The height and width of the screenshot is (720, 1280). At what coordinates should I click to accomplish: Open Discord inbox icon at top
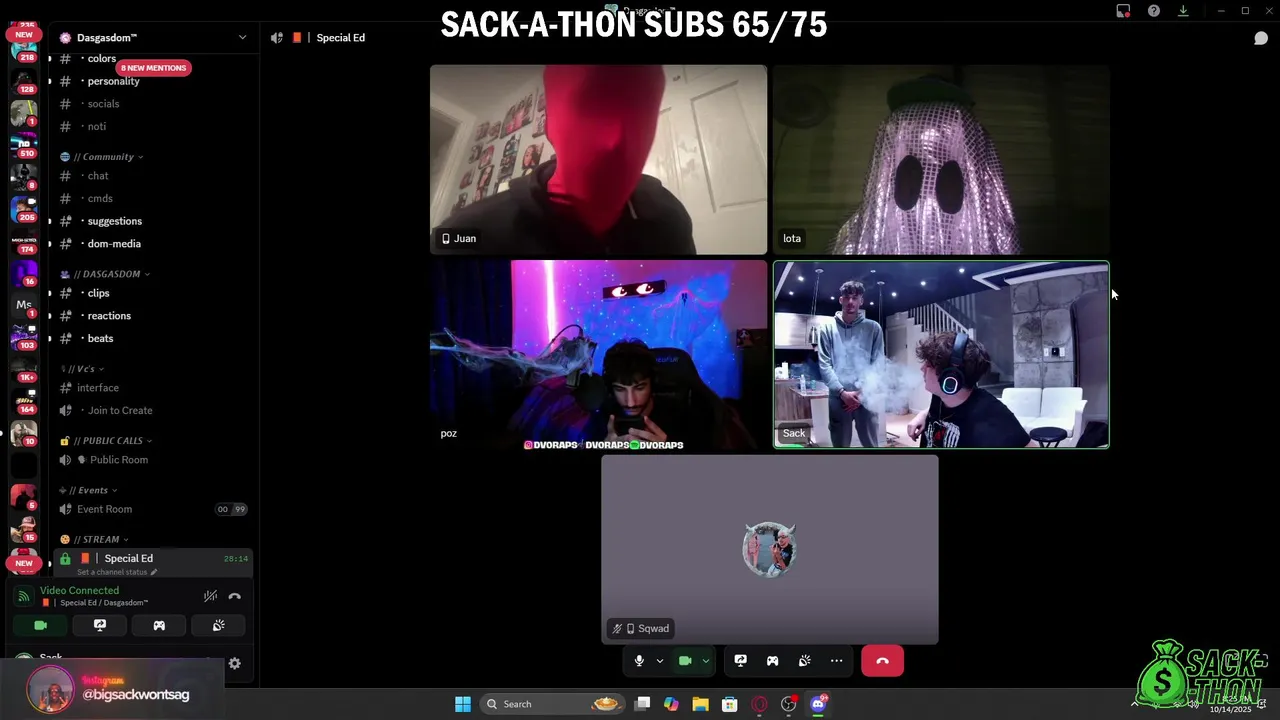[1123, 11]
